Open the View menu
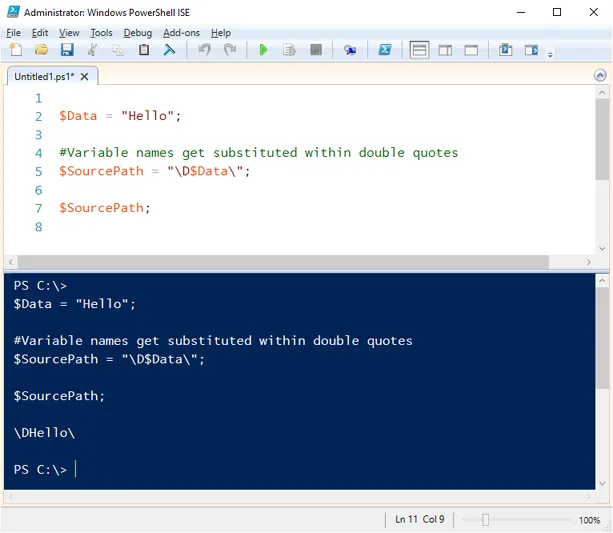Viewport: 613px width, 533px height. [x=69, y=33]
